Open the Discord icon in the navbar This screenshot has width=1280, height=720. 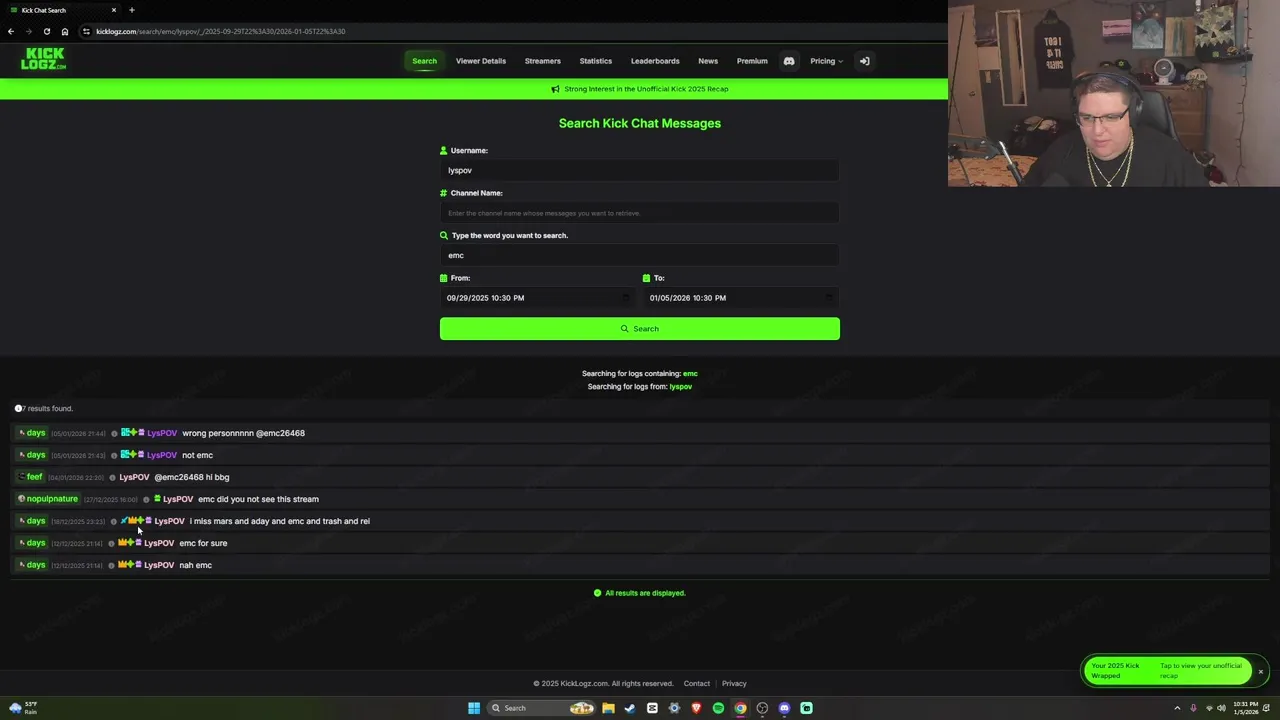click(789, 61)
